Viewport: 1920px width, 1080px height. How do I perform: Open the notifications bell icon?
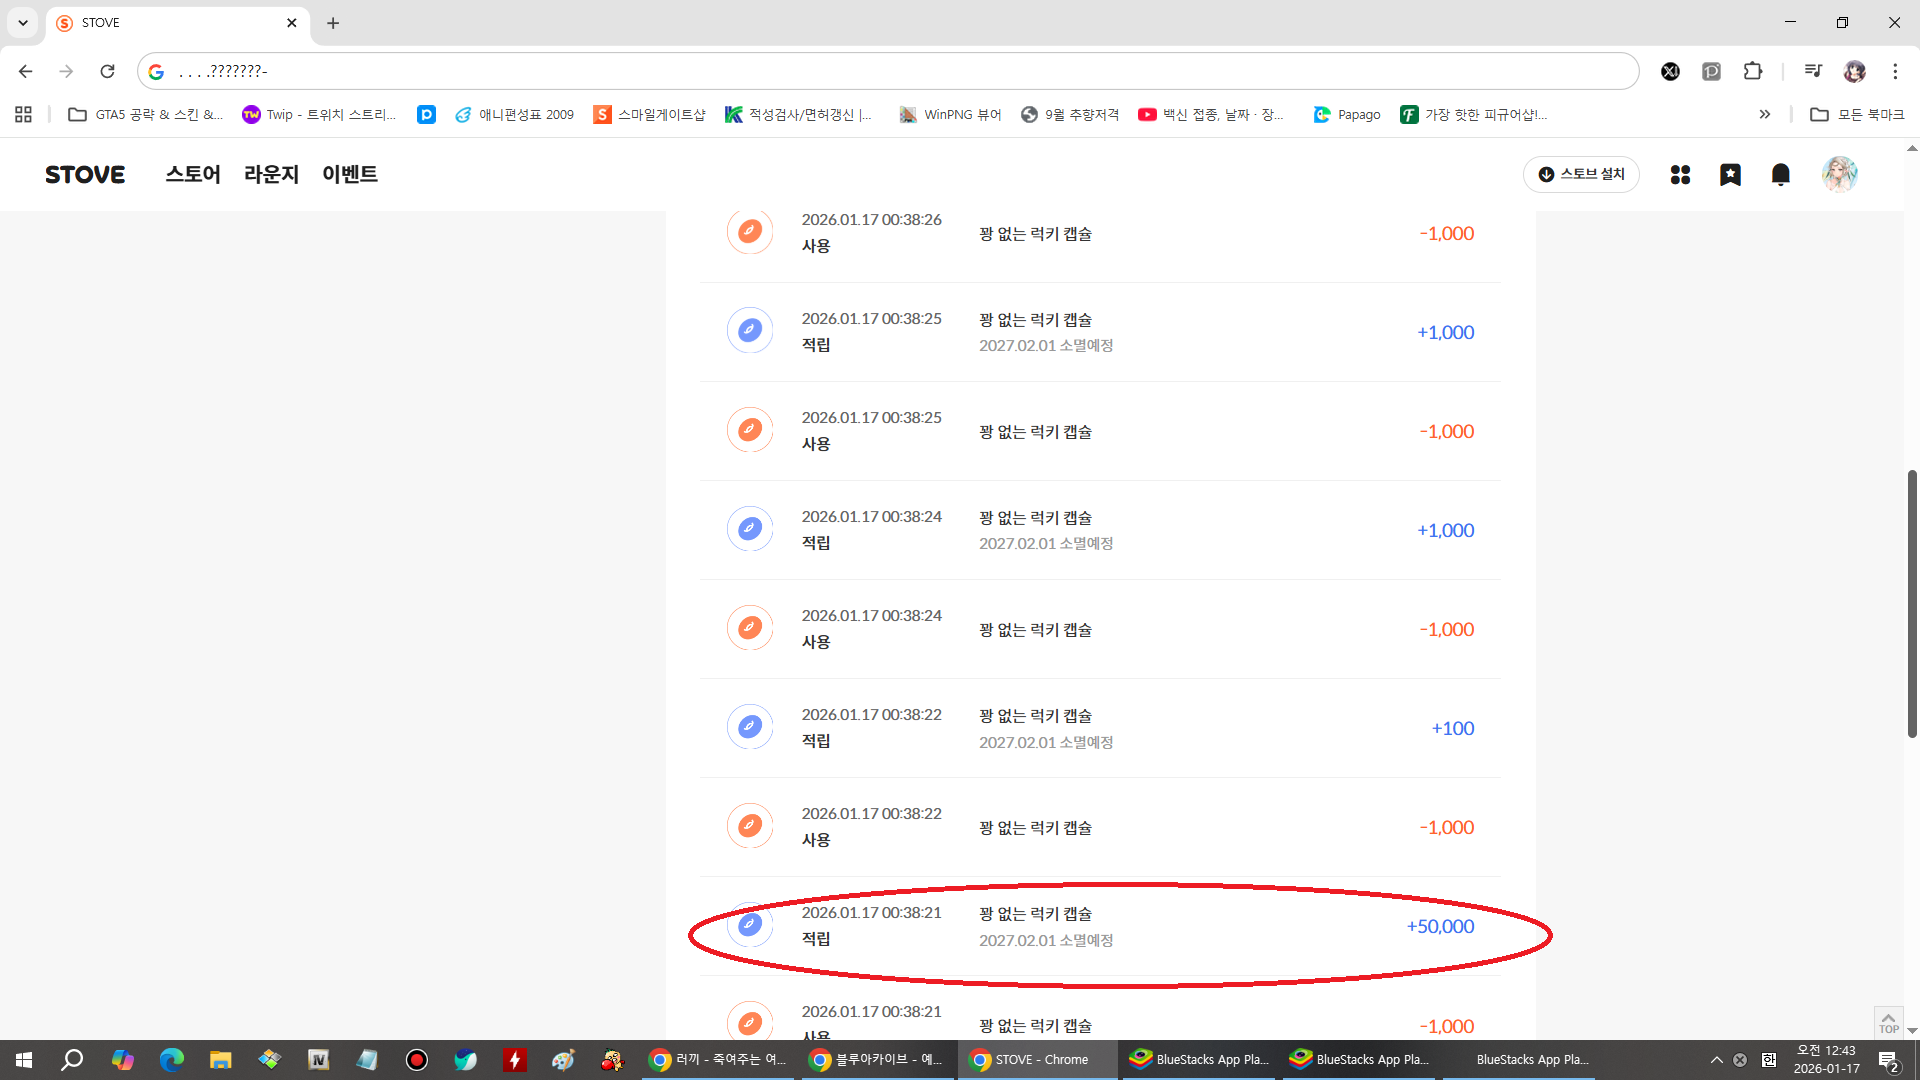tap(1781, 174)
